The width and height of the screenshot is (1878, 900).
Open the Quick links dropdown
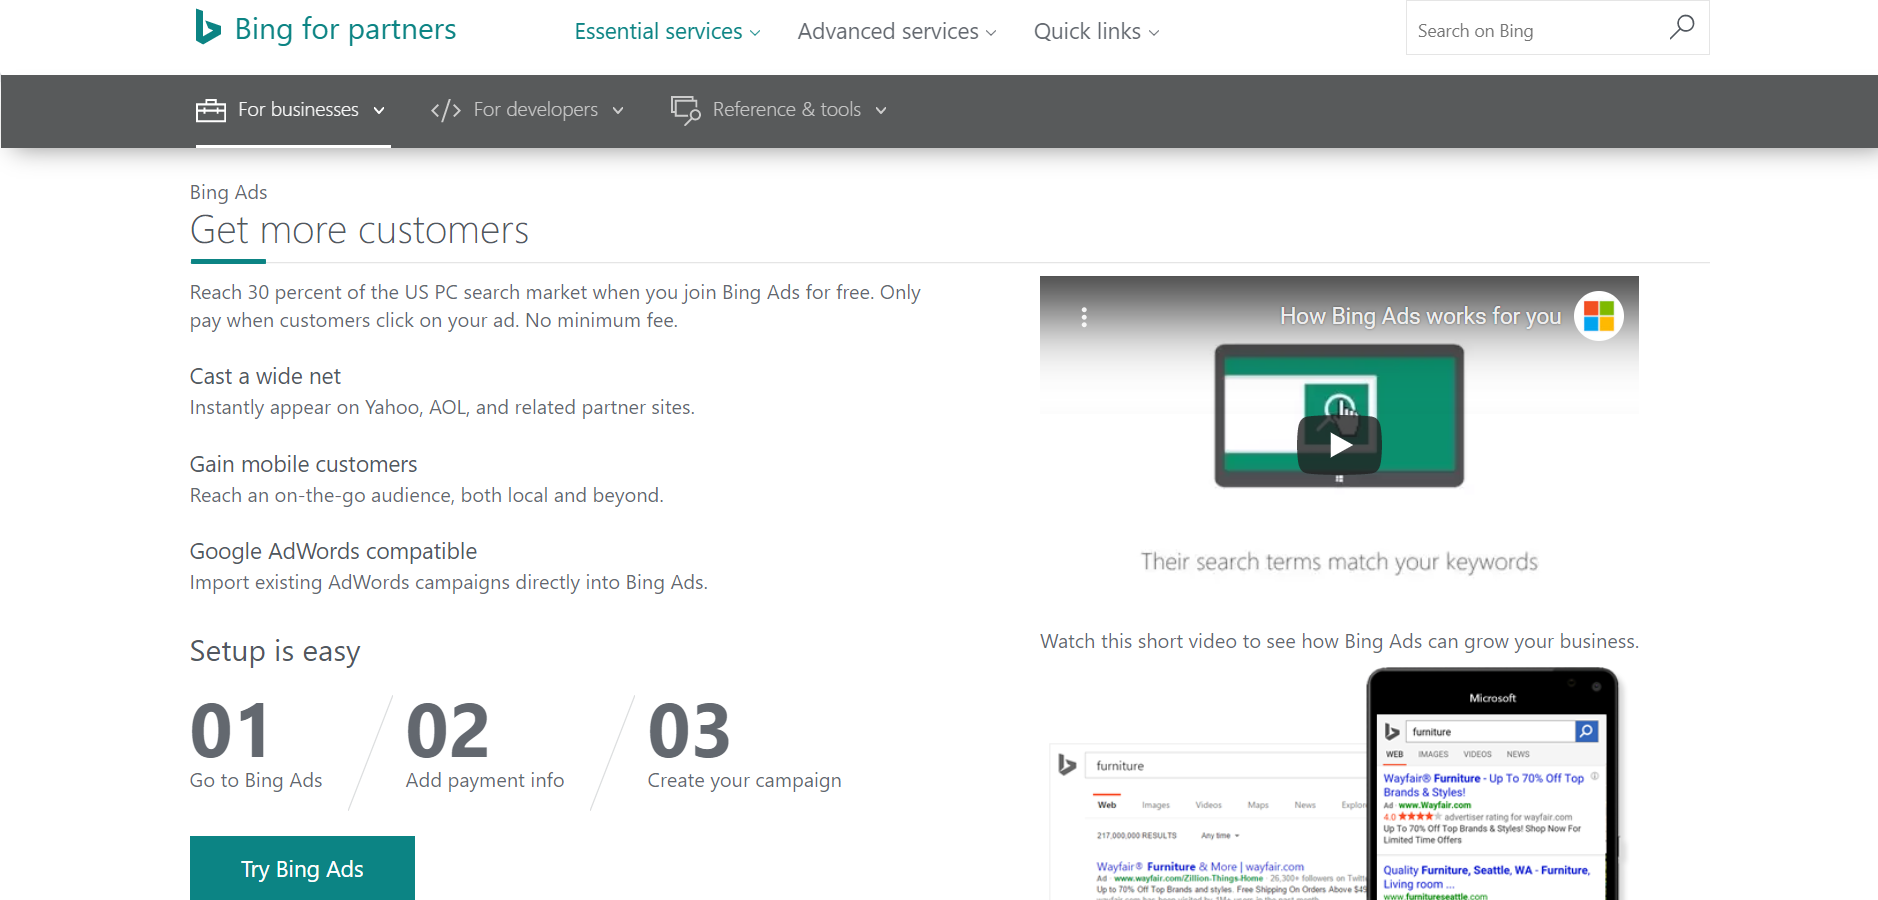click(x=1096, y=31)
